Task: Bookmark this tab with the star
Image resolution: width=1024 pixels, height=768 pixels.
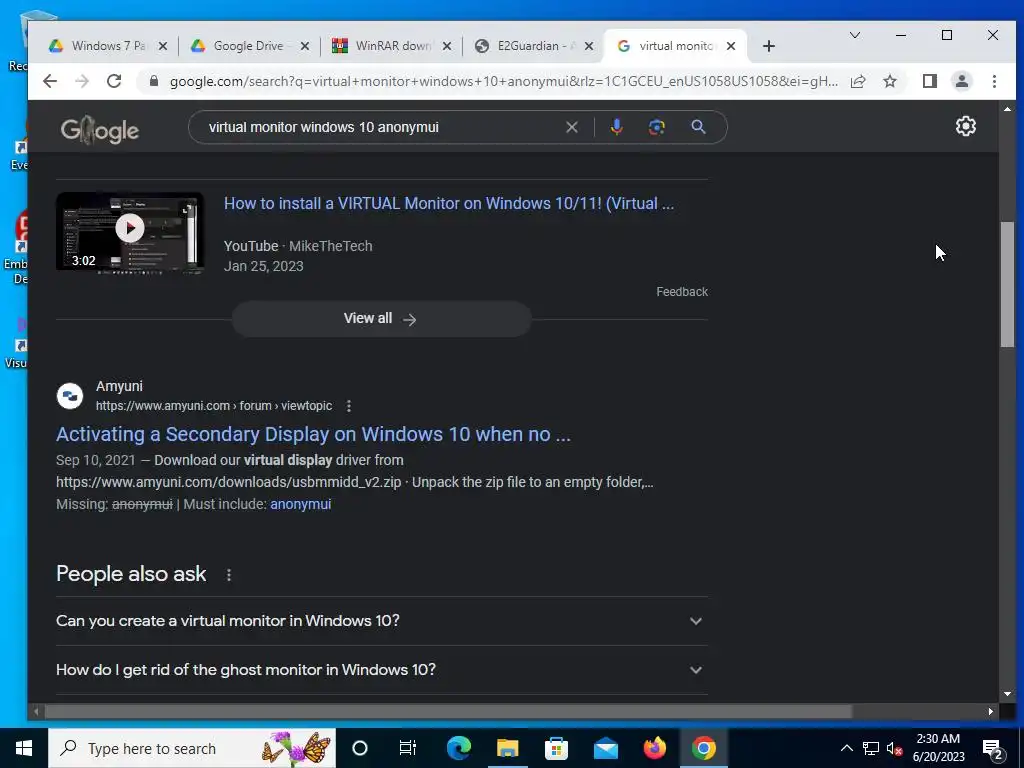Action: click(889, 81)
